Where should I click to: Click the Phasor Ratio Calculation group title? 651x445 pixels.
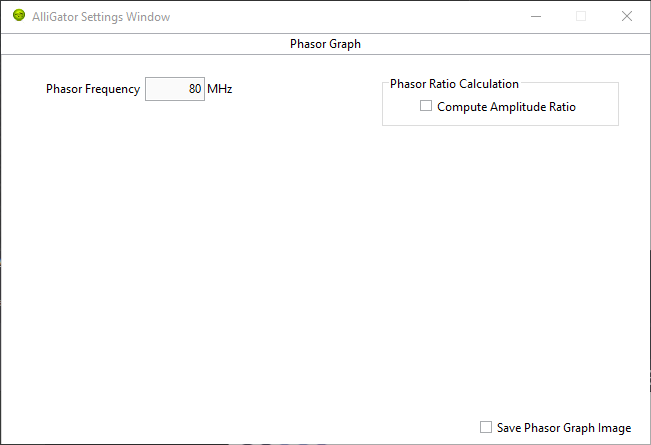454,84
